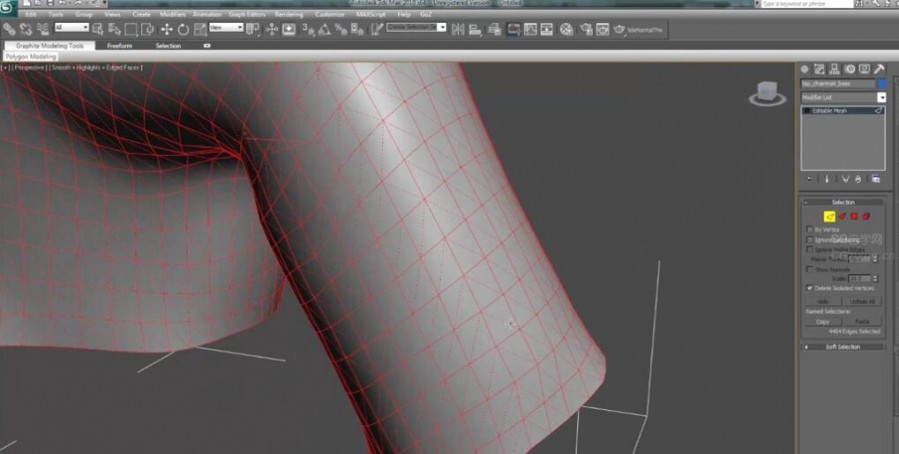Click the Edit Named Selection Sets icon
This screenshot has width=899, height=454.
click(376, 29)
